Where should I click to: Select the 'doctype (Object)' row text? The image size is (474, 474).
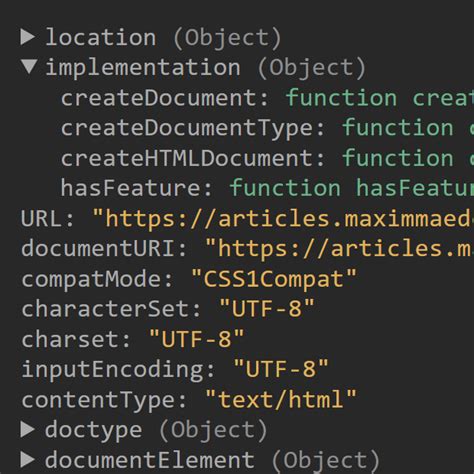[156, 431]
